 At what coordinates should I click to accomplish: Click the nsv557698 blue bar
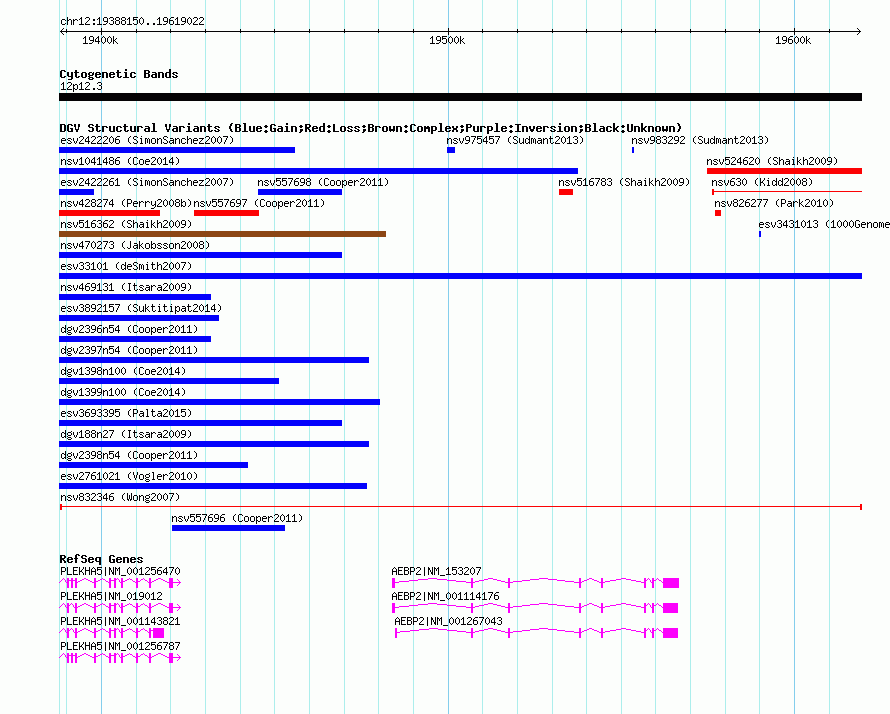tap(300, 192)
